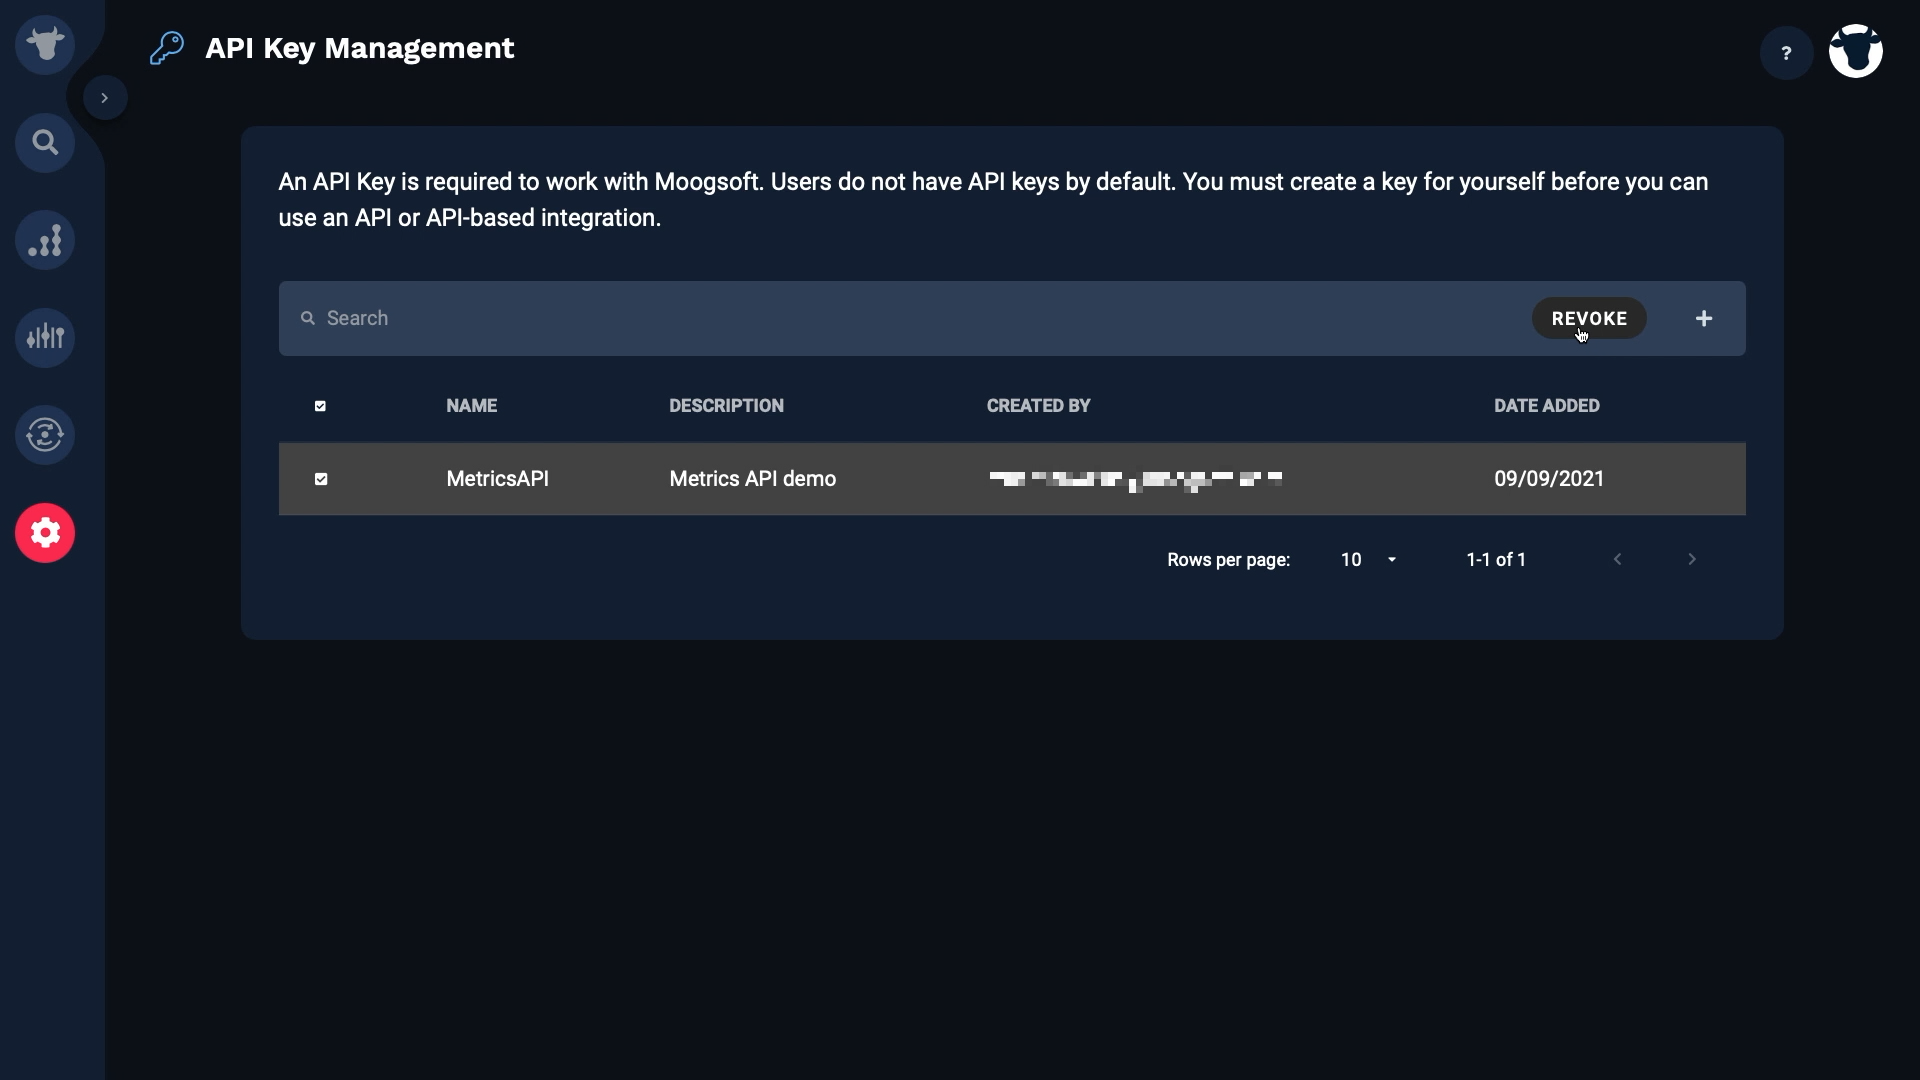1920x1080 pixels.
Task: Open the metrics dots chart icon
Action: [x=45, y=240]
